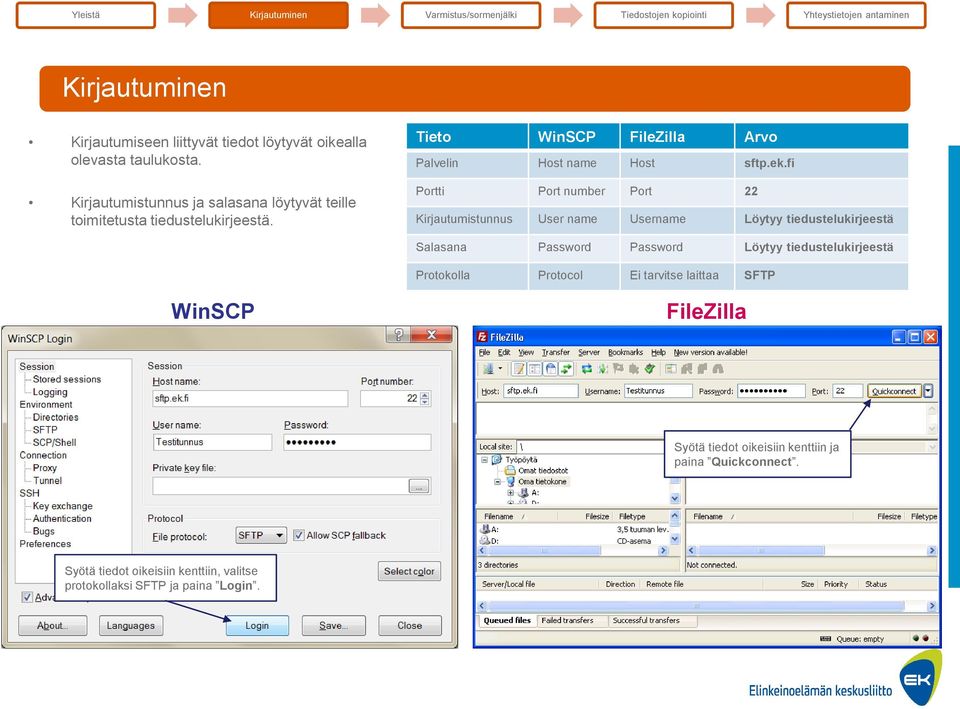
Task: Click the FileZilla Username field
Action: click(658, 391)
